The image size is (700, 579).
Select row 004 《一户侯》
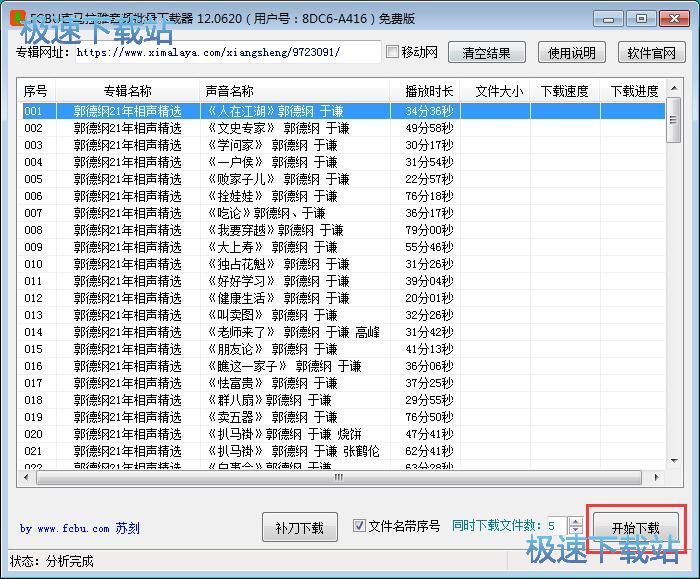(342, 162)
